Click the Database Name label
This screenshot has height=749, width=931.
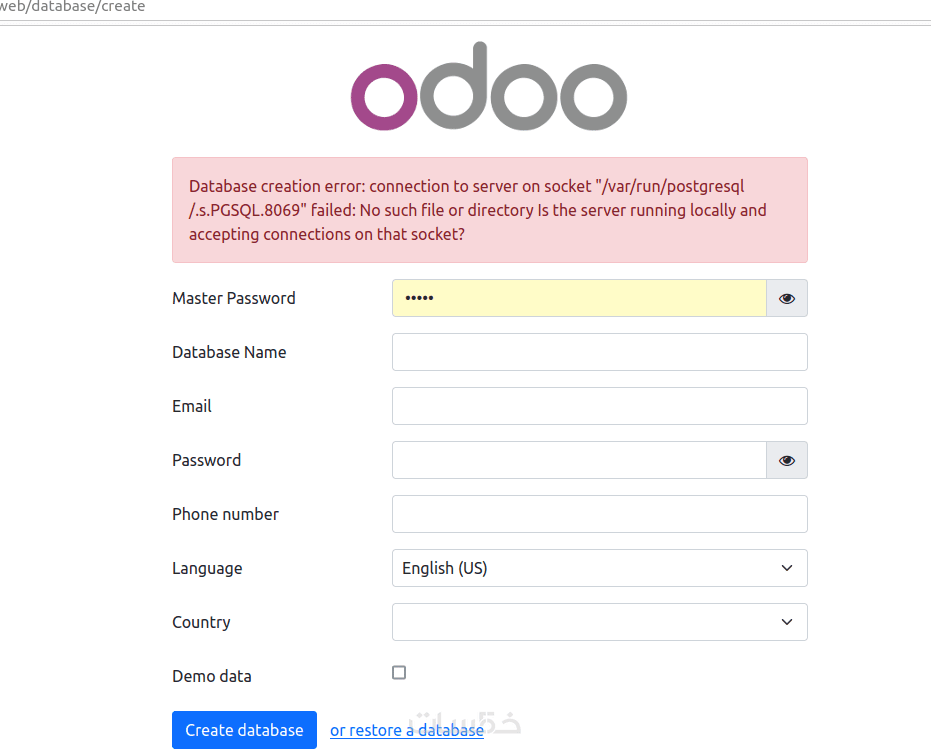[x=229, y=352]
